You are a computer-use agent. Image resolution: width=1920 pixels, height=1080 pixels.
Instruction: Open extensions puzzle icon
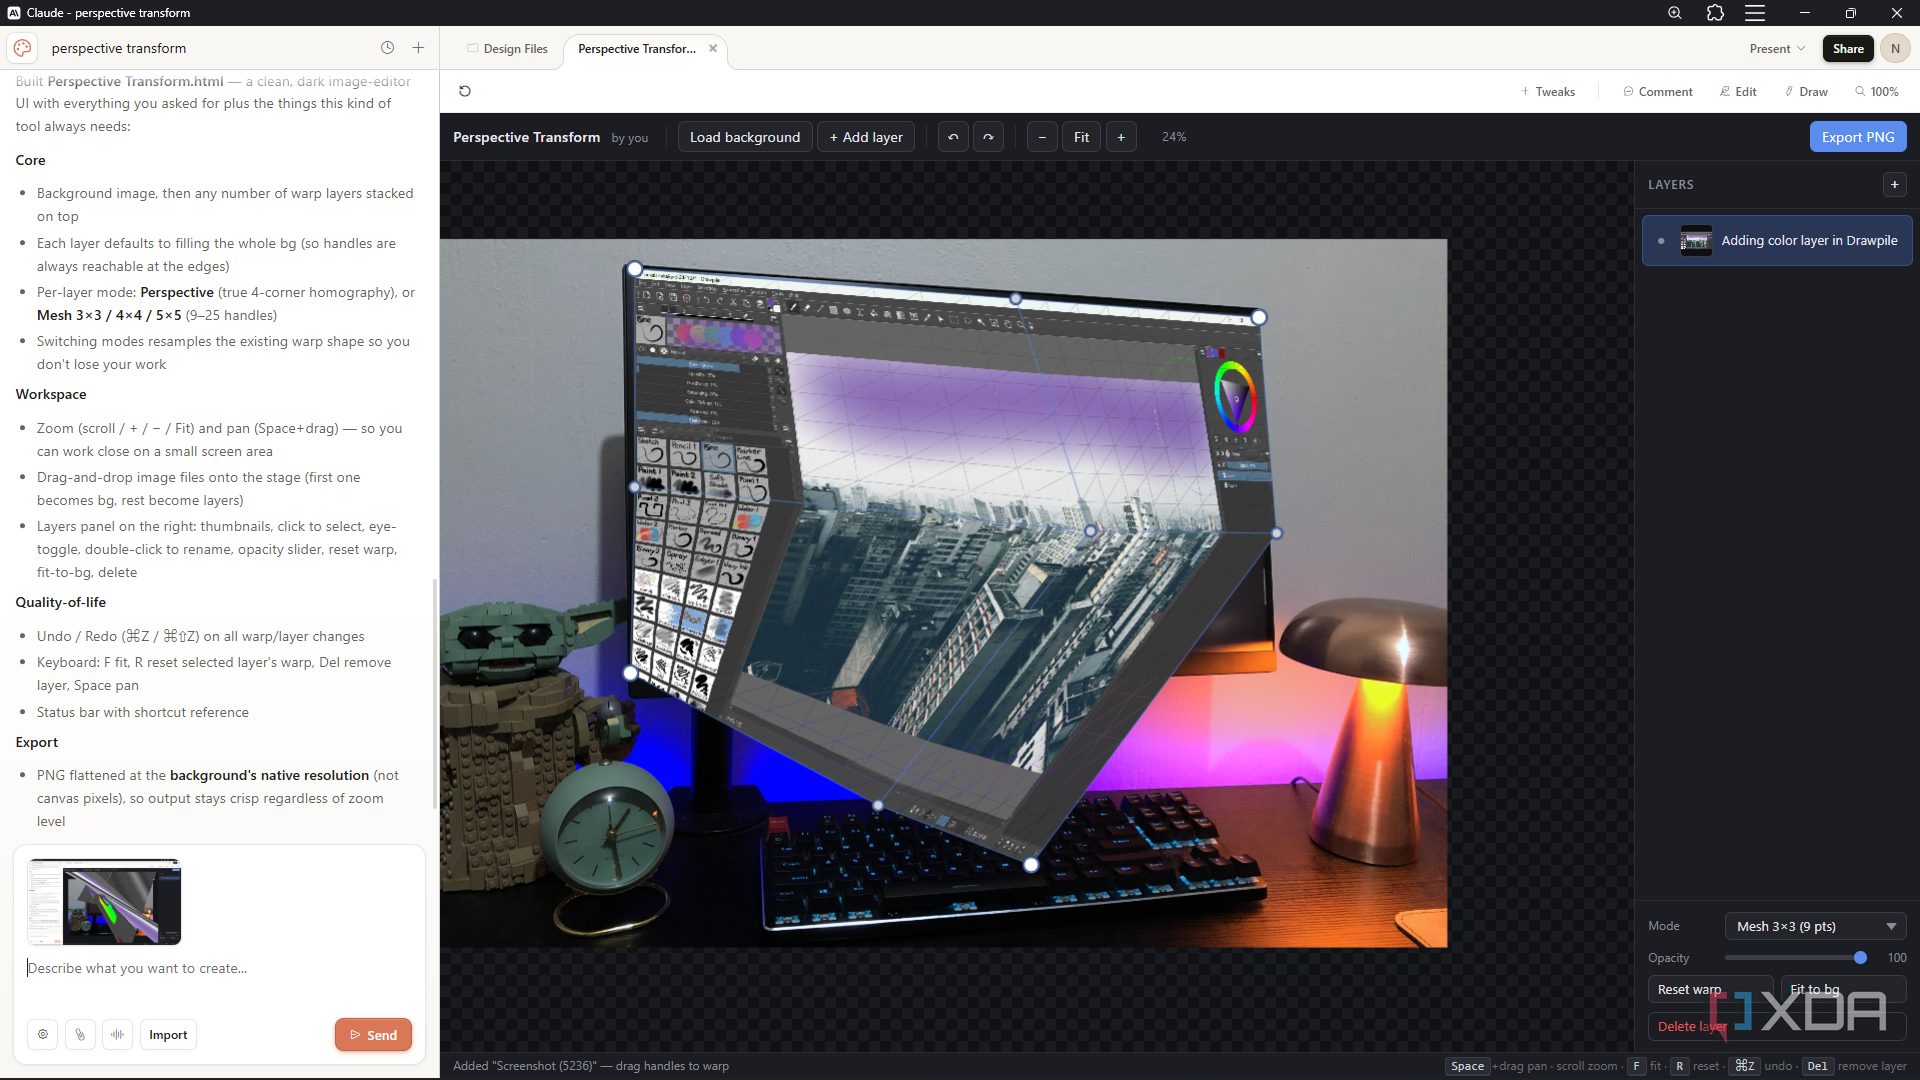[1715, 13]
